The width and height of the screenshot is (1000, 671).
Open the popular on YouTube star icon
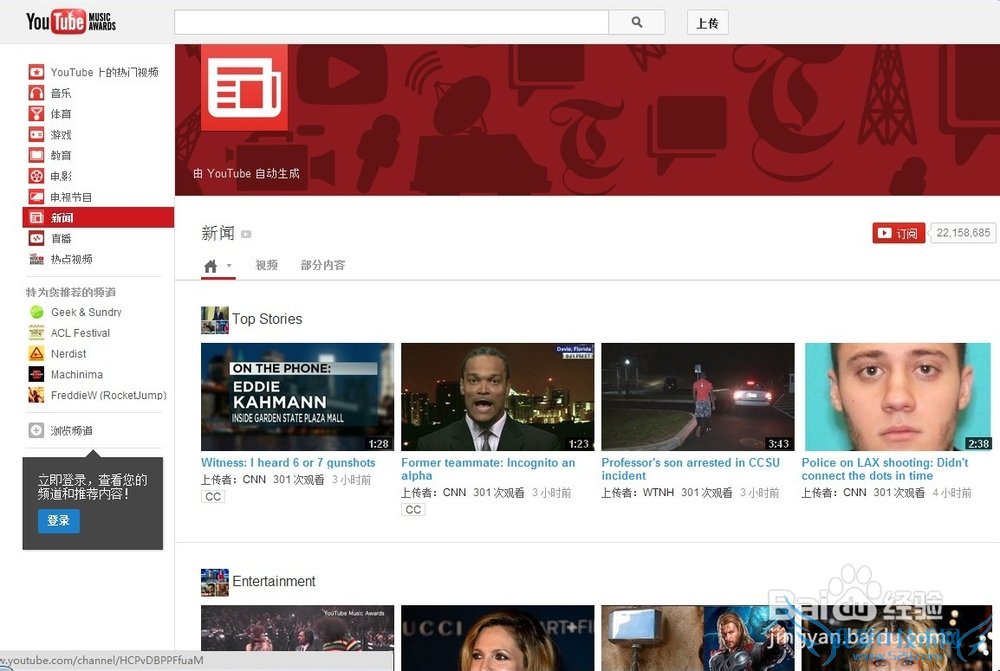coord(36,72)
